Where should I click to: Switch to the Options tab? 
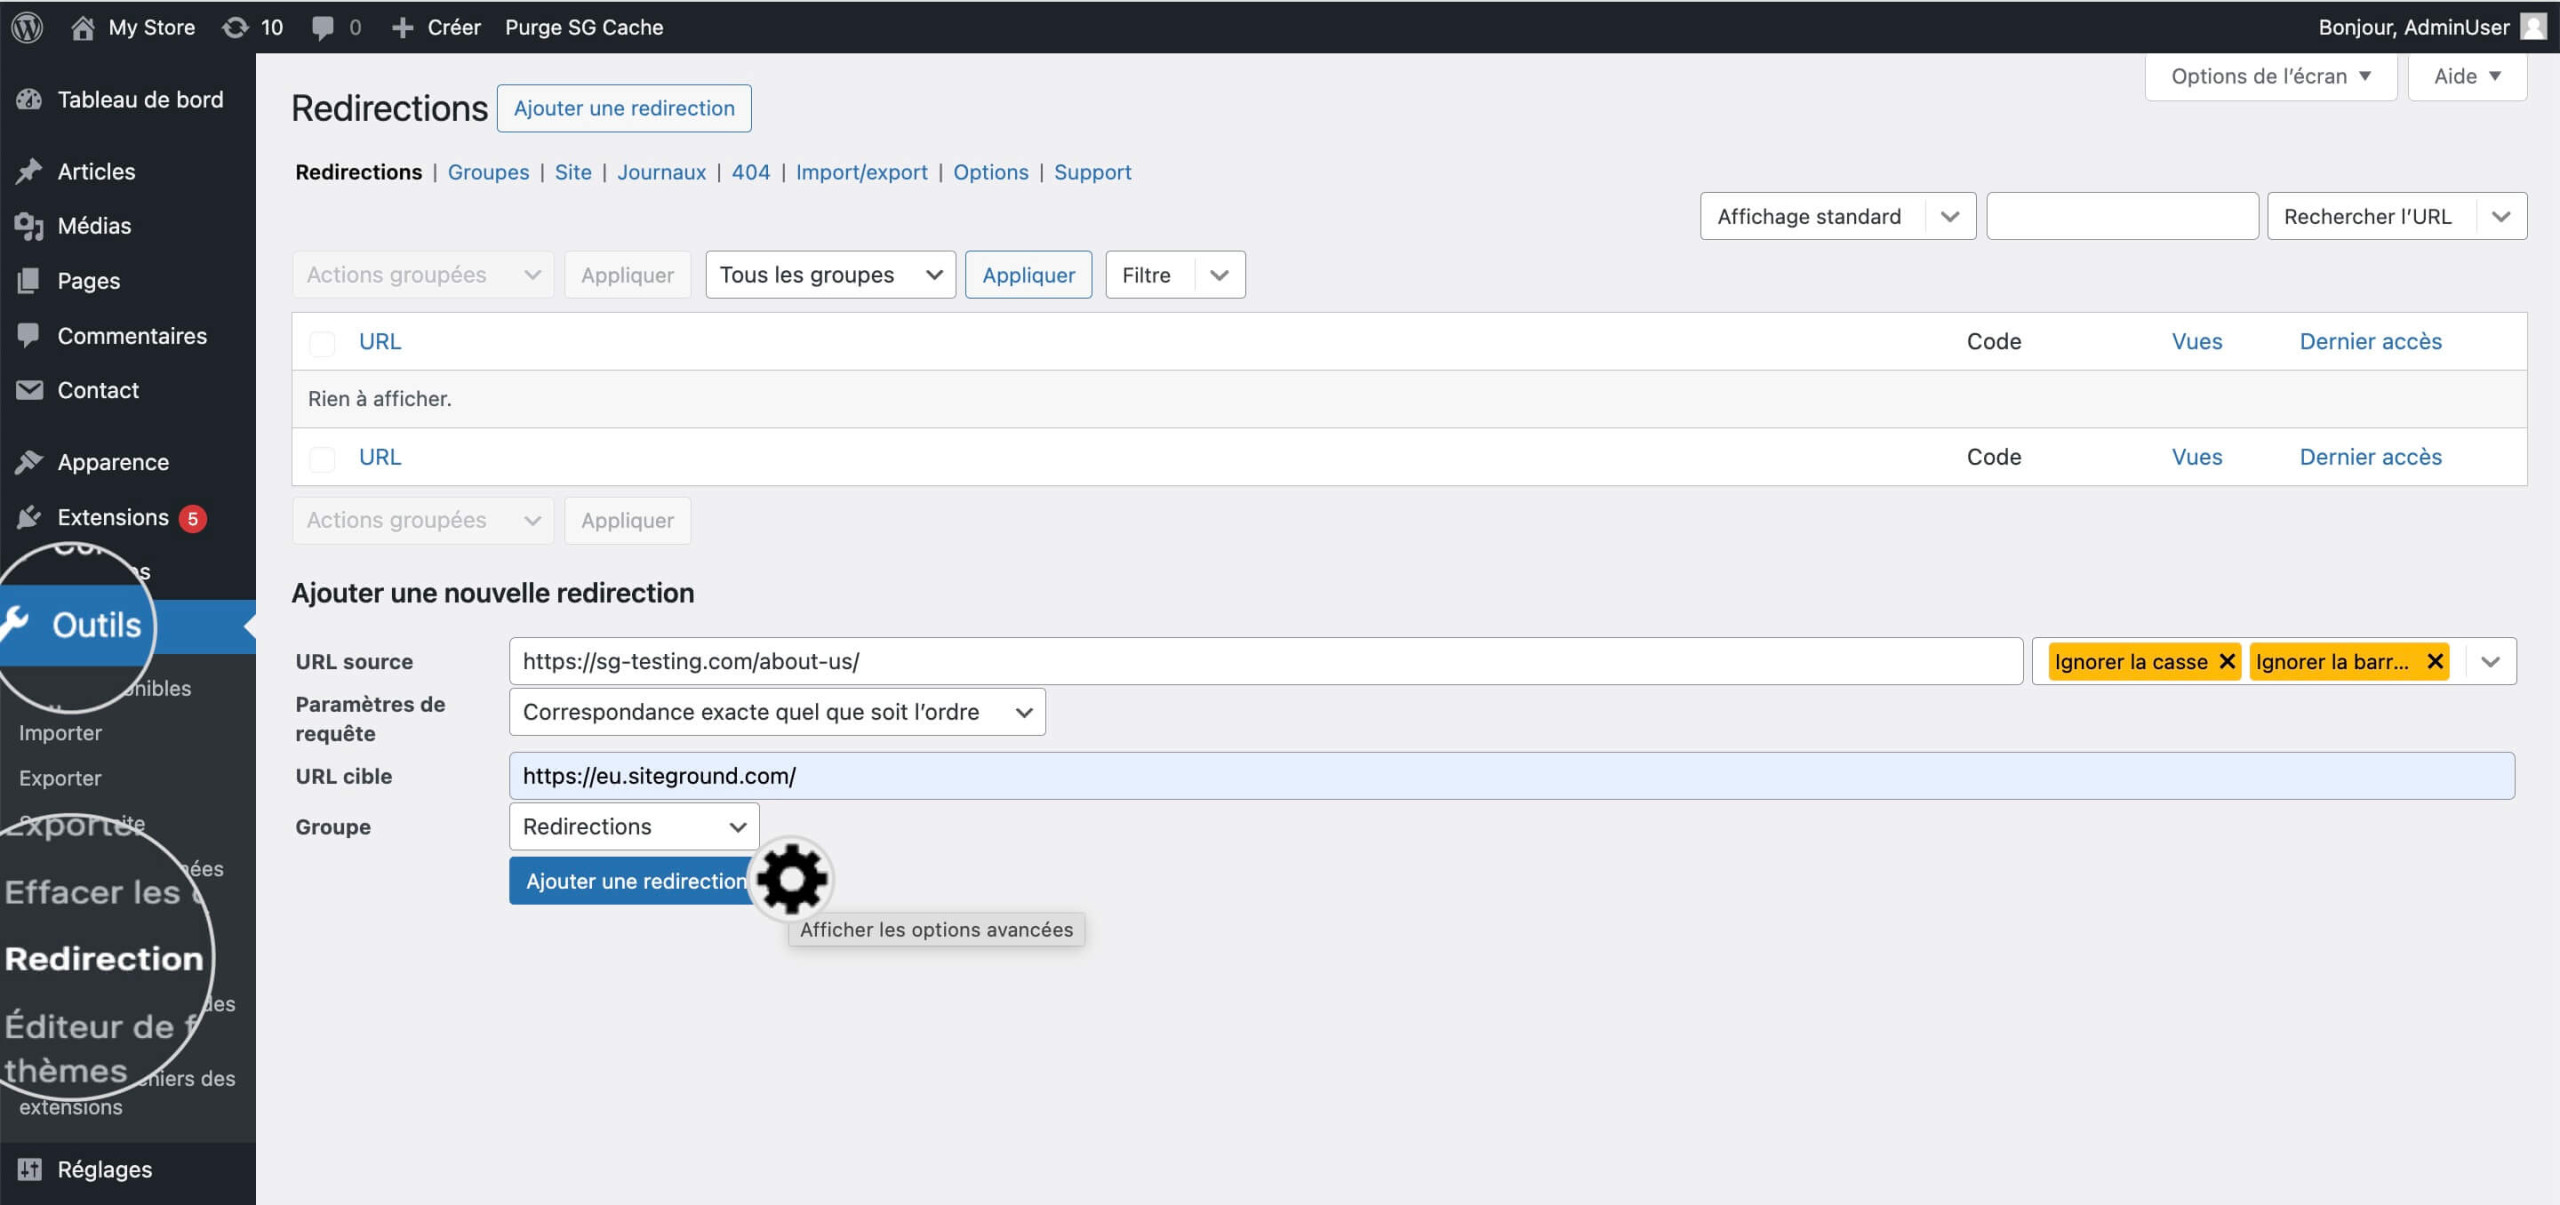pyautogui.click(x=990, y=172)
